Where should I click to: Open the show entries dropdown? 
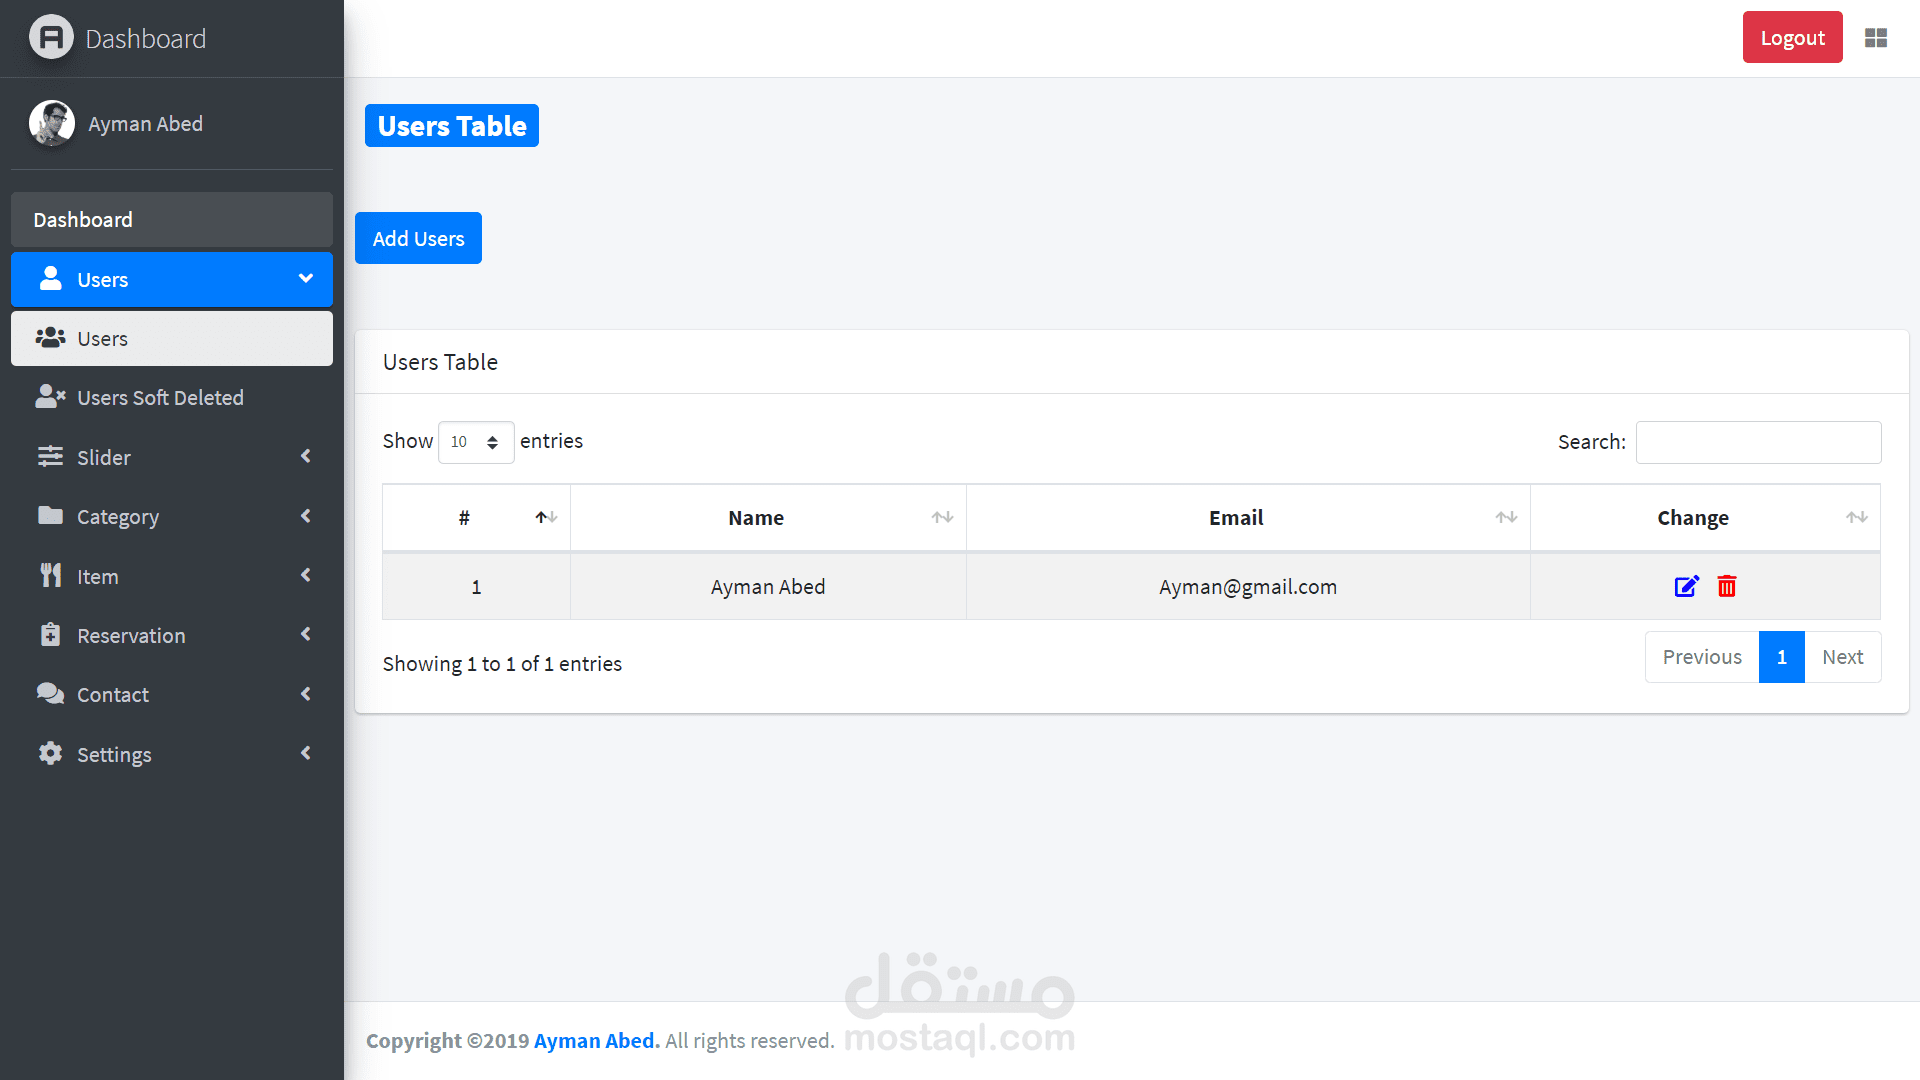476,442
